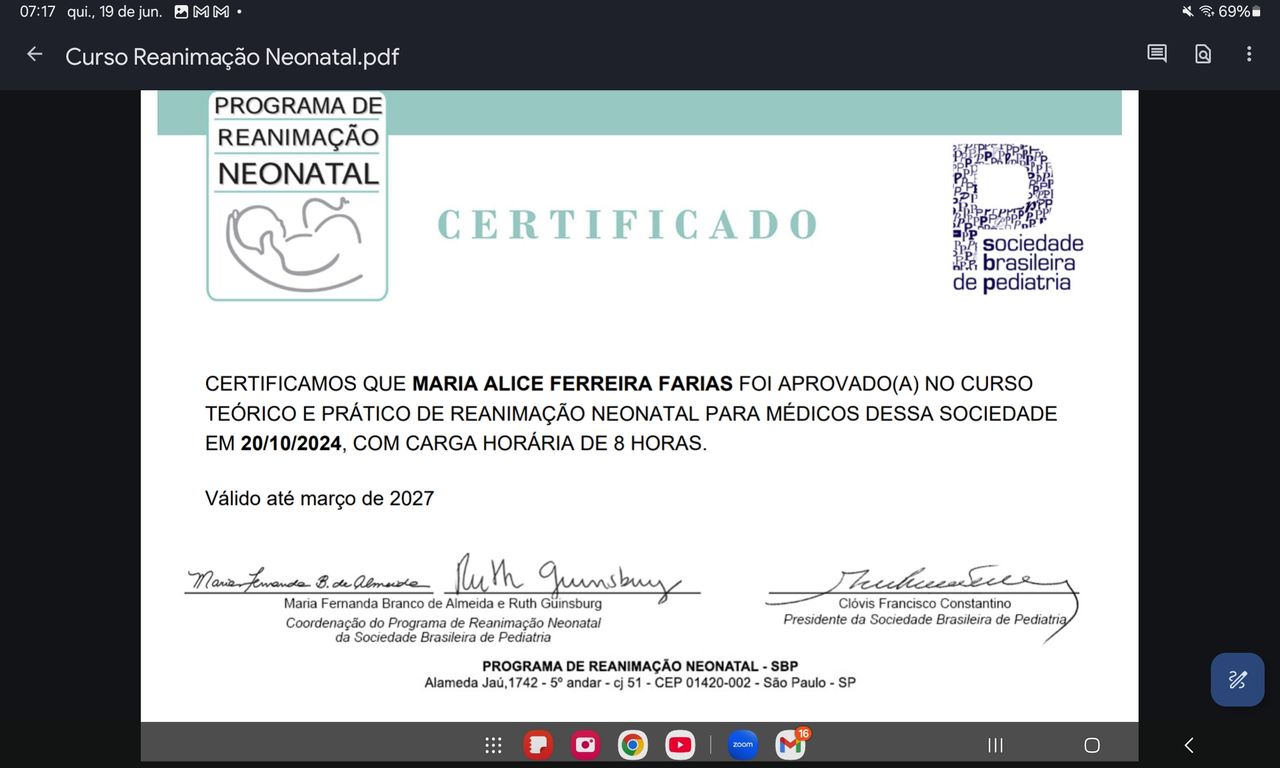Screen dimensions: 1280x768
Task: Open the Zoom app icon
Action: coord(743,745)
